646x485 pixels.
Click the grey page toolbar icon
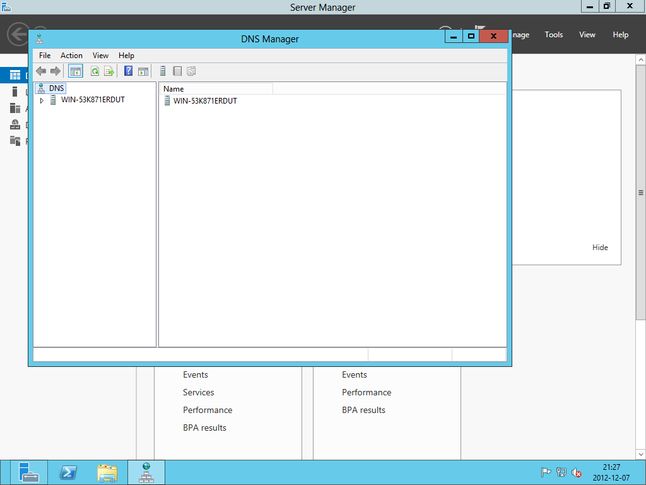coord(177,71)
